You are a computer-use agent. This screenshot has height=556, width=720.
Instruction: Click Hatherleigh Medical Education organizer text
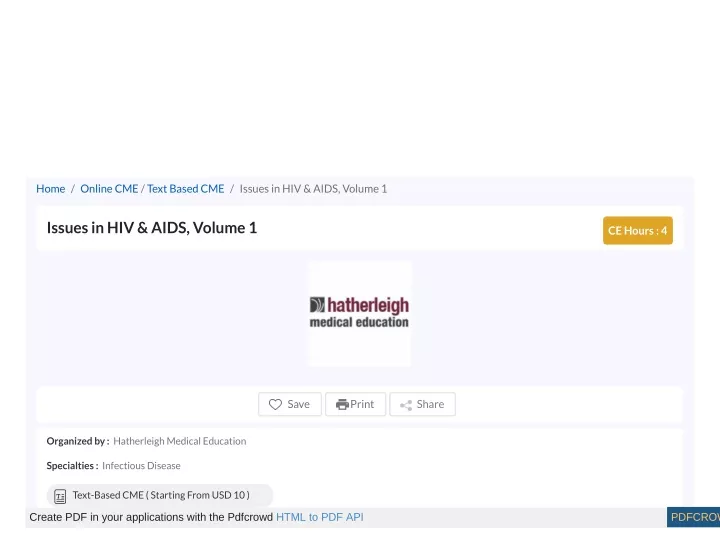[180, 441]
